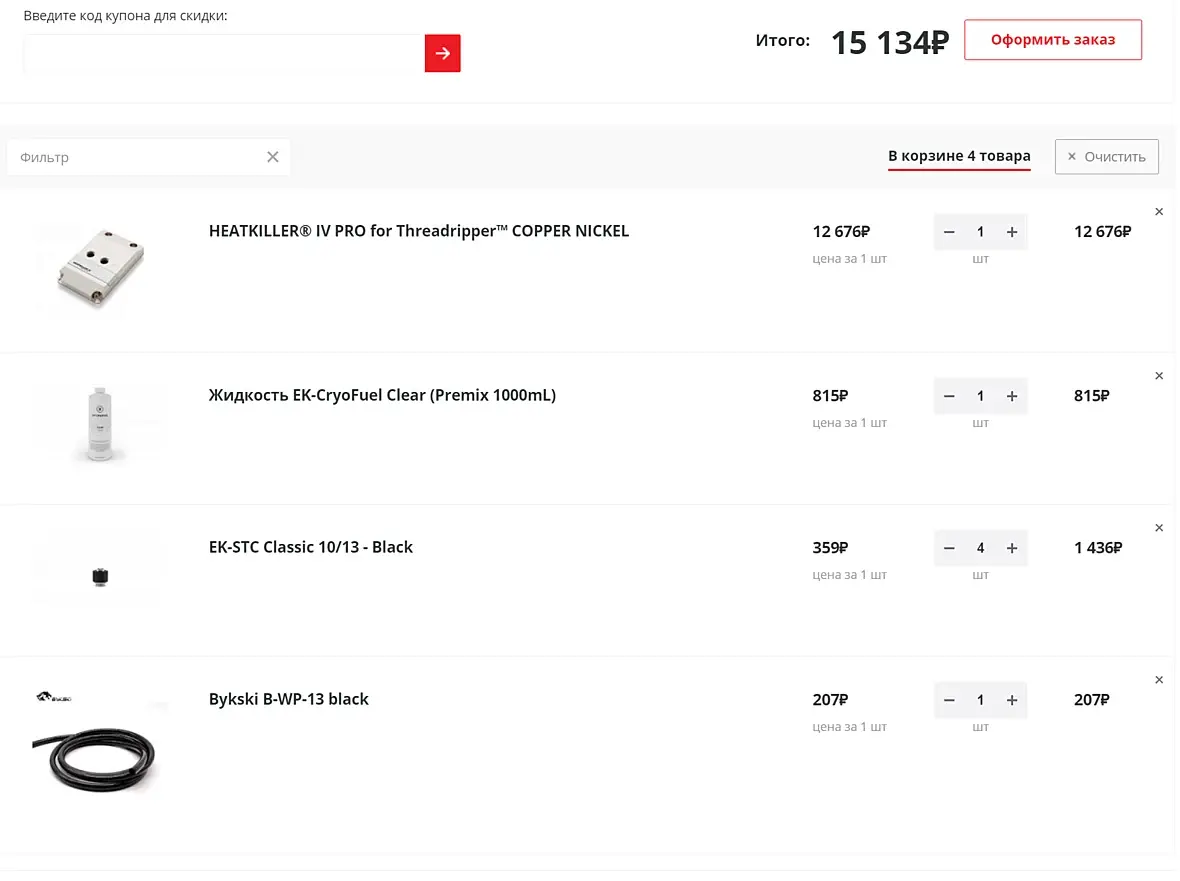The width and height of the screenshot is (1180, 881).
Task: Open Bykski B-WP-13 black product link
Action: [x=289, y=699]
